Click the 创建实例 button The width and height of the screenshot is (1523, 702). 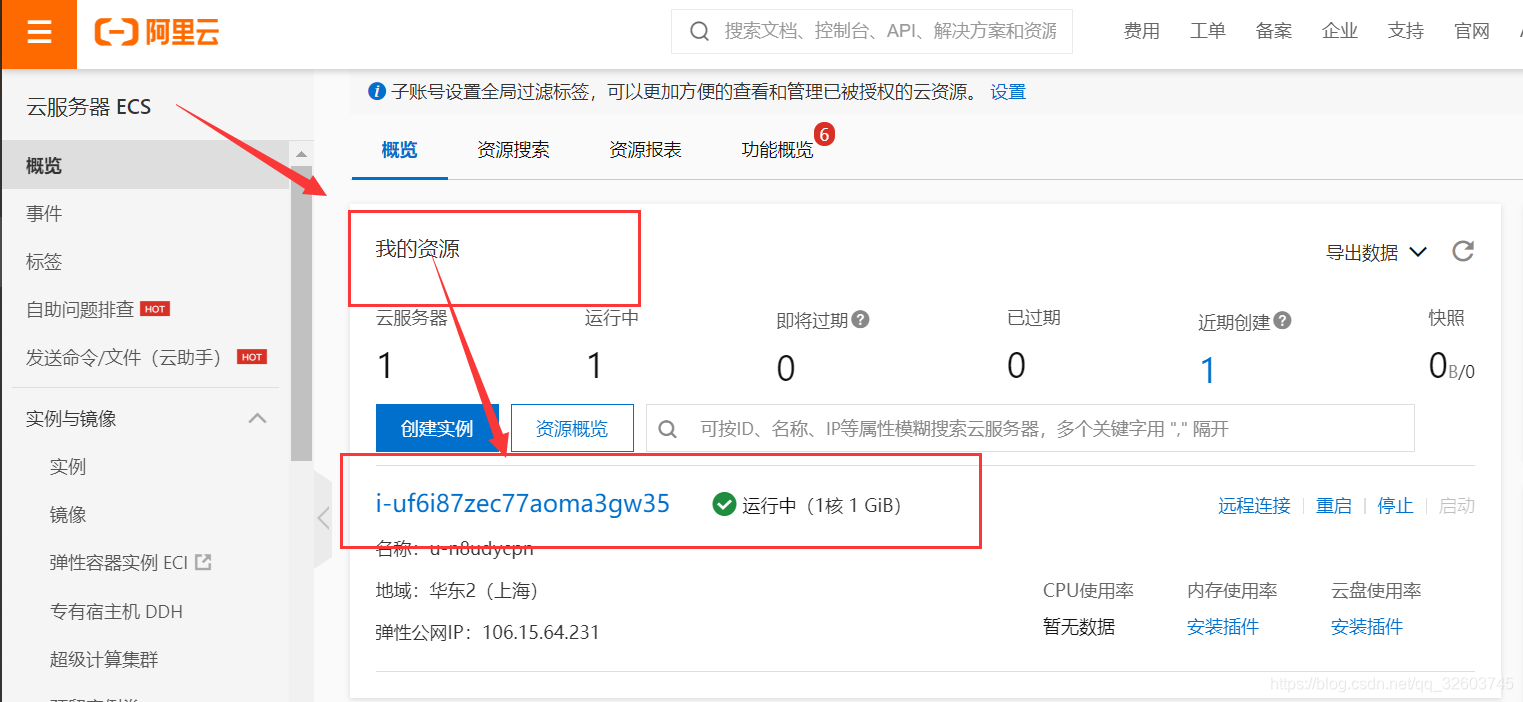(437, 428)
